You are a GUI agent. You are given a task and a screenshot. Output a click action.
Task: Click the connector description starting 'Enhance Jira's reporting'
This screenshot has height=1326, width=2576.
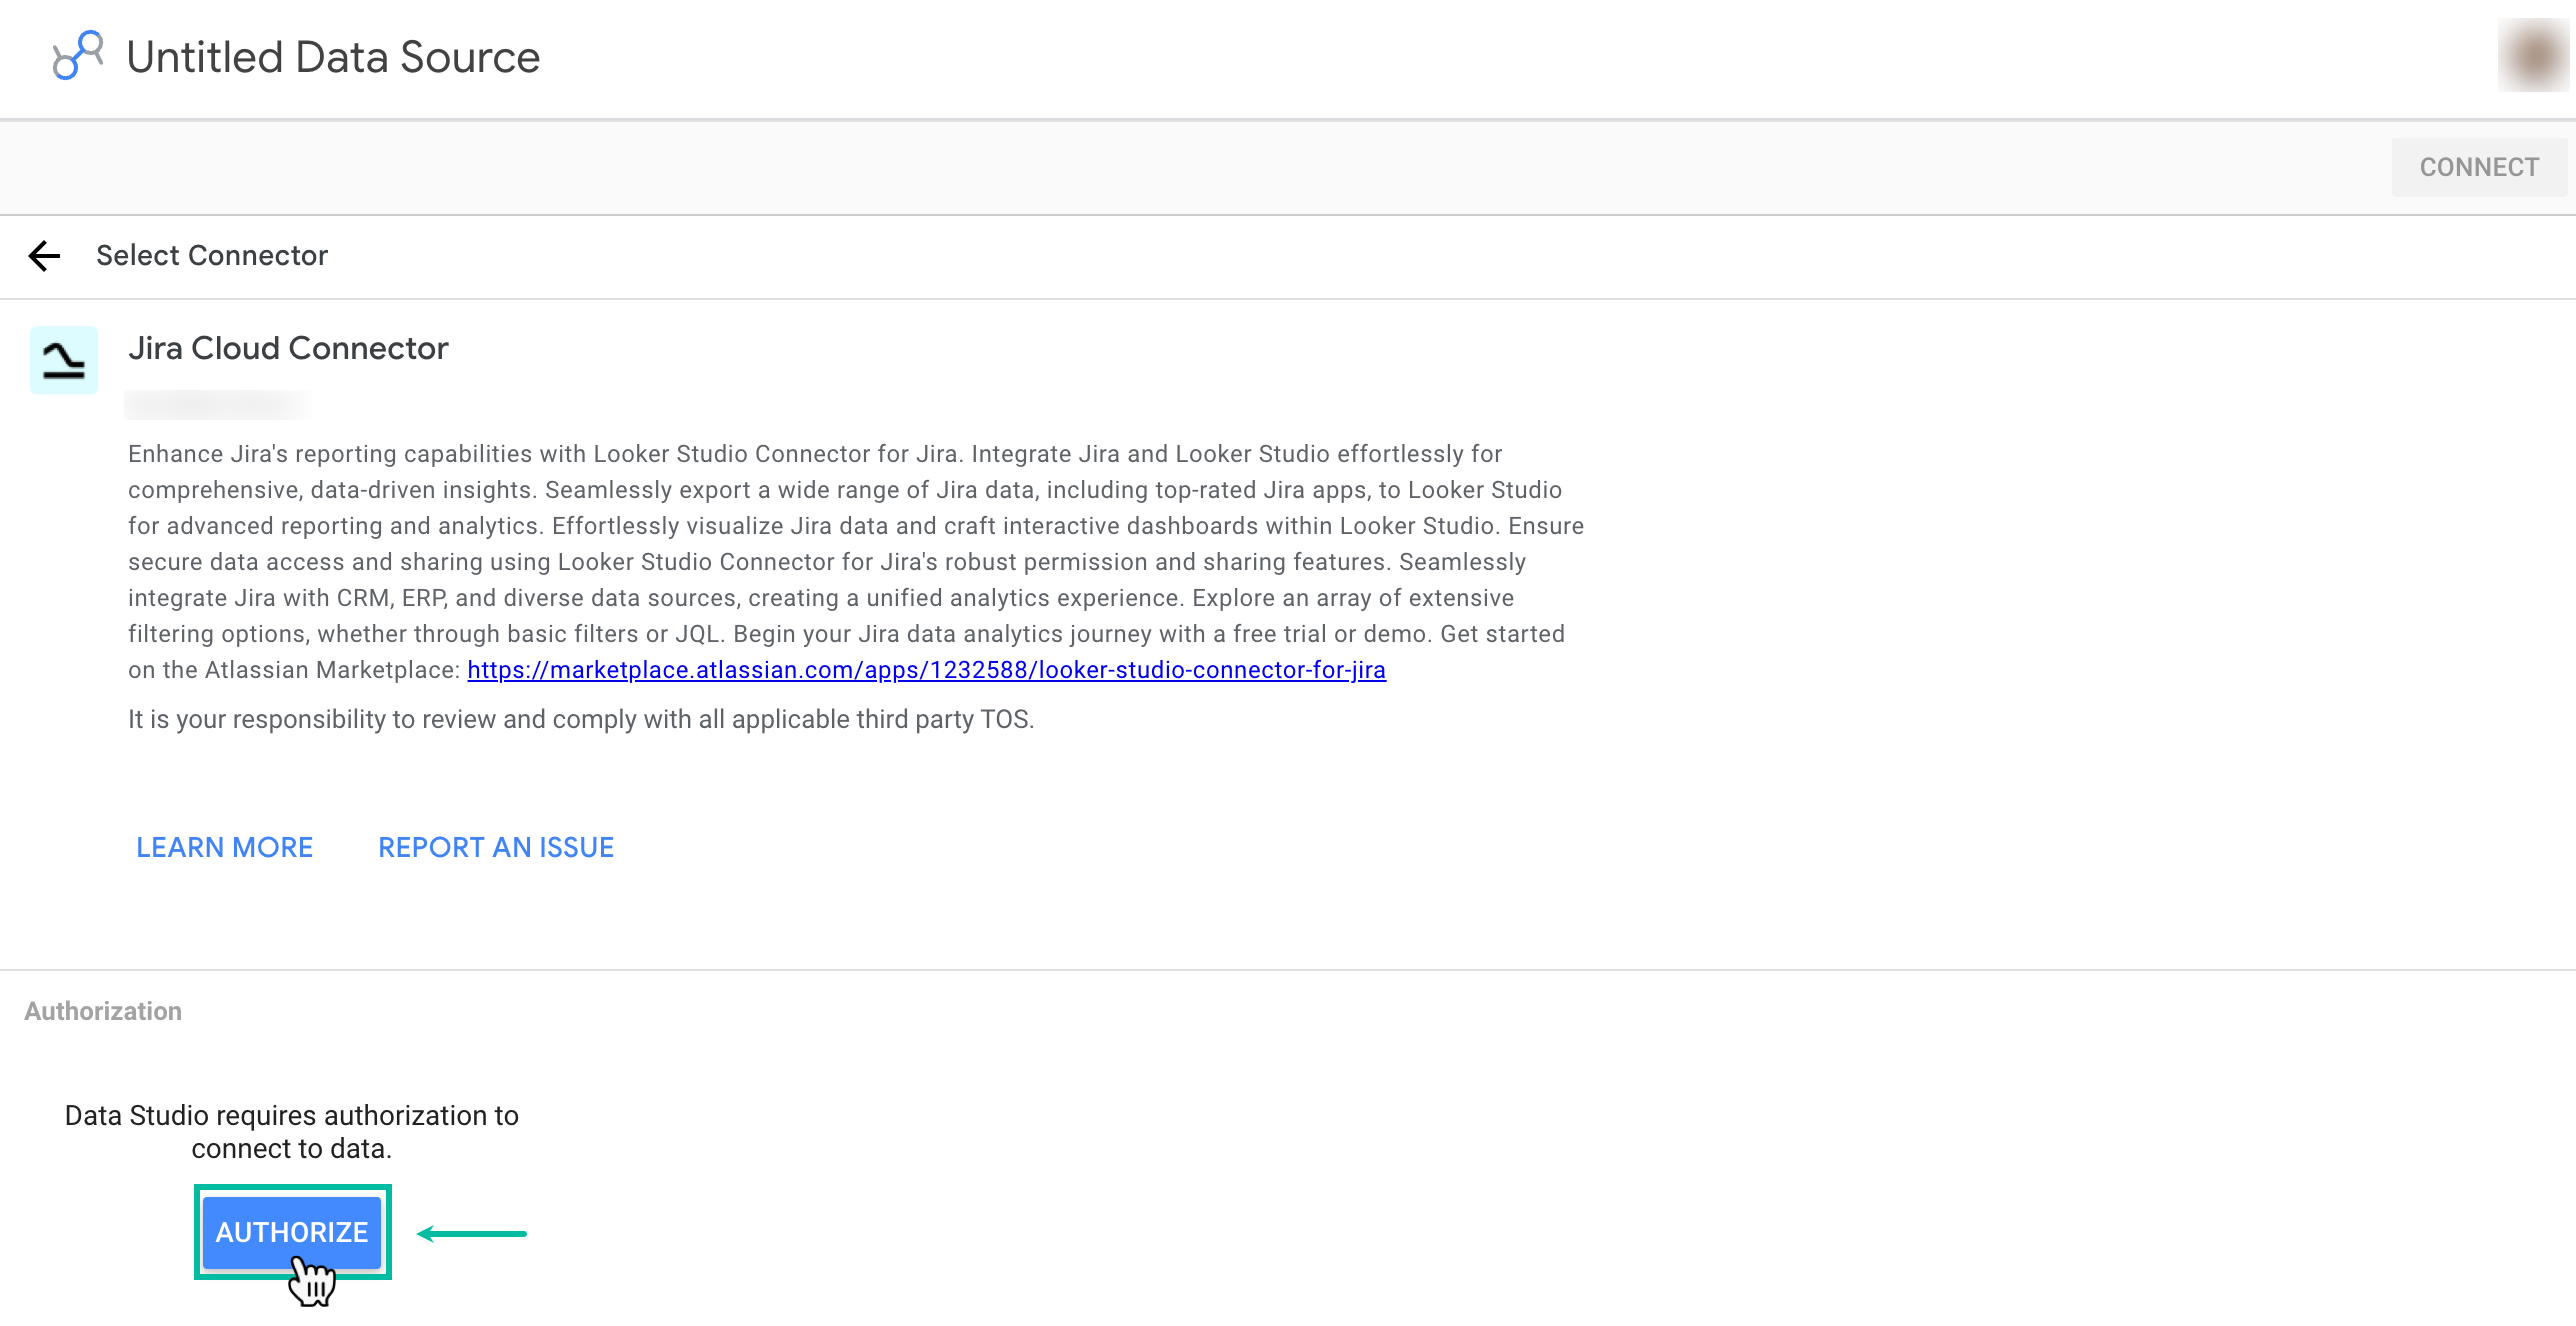point(856,562)
